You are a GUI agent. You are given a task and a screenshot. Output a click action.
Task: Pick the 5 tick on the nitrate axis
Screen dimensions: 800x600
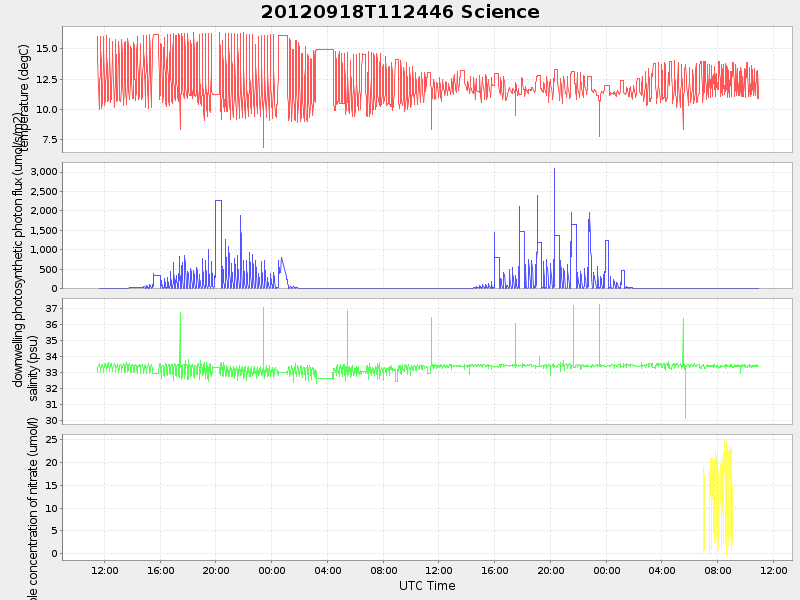coord(55,531)
